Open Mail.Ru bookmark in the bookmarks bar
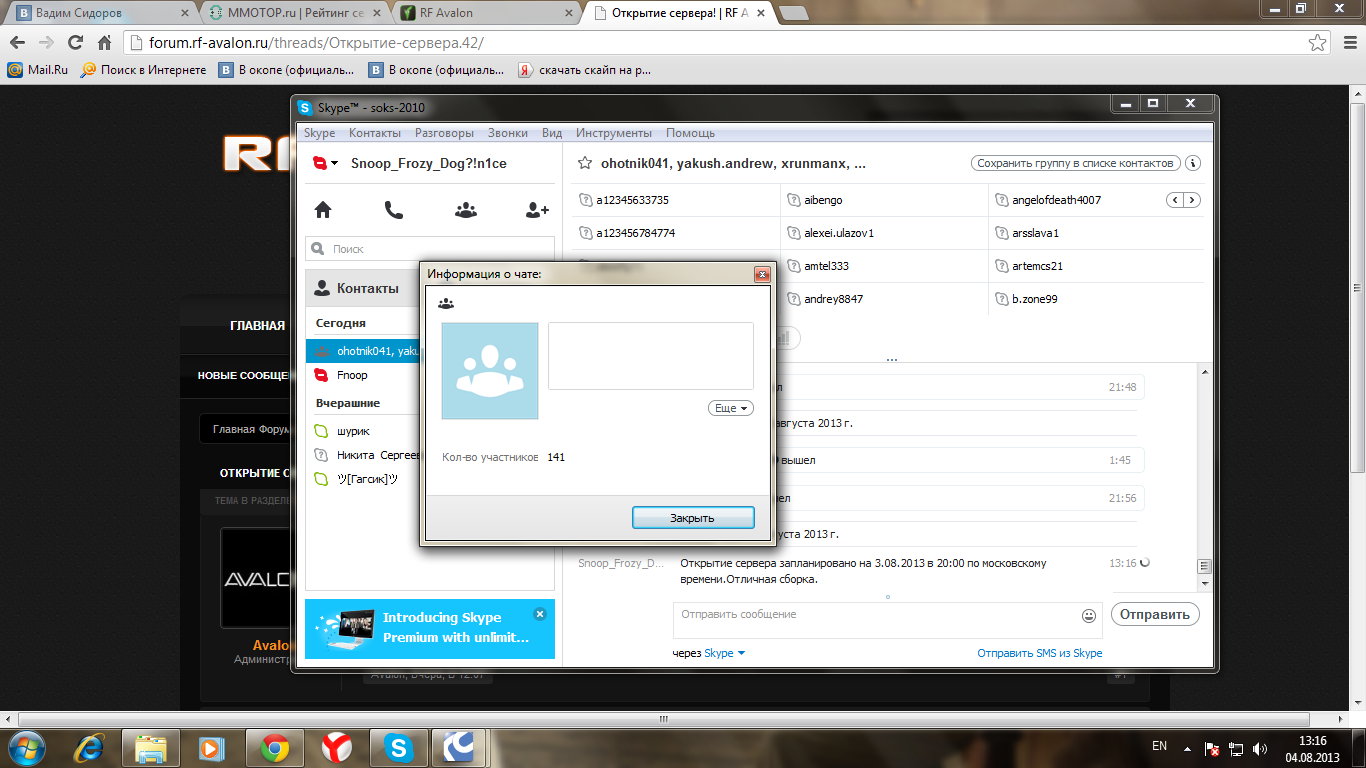Viewport: 1366px width, 768px height. [x=38, y=70]
